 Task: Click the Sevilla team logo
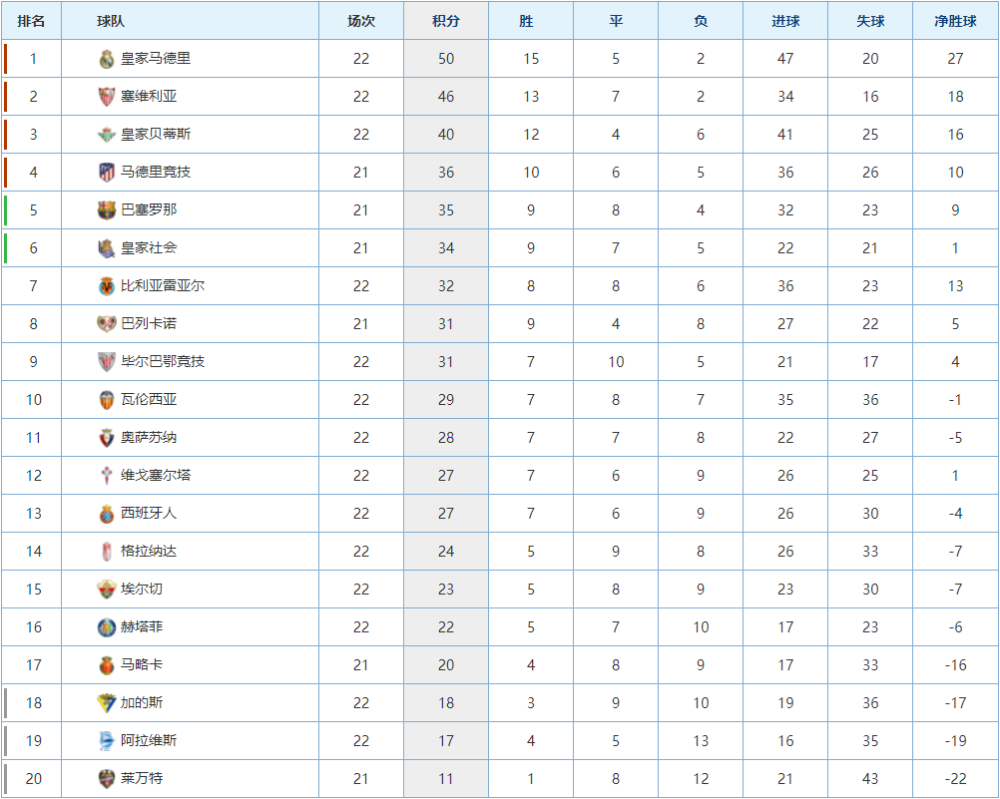pos(106,97)
